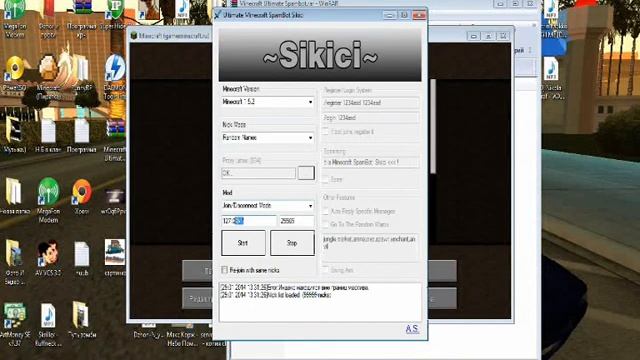Screen dimensions: 640x360
Task: Click the A.S. link at bottom right
Action: [x=412, y=329]
